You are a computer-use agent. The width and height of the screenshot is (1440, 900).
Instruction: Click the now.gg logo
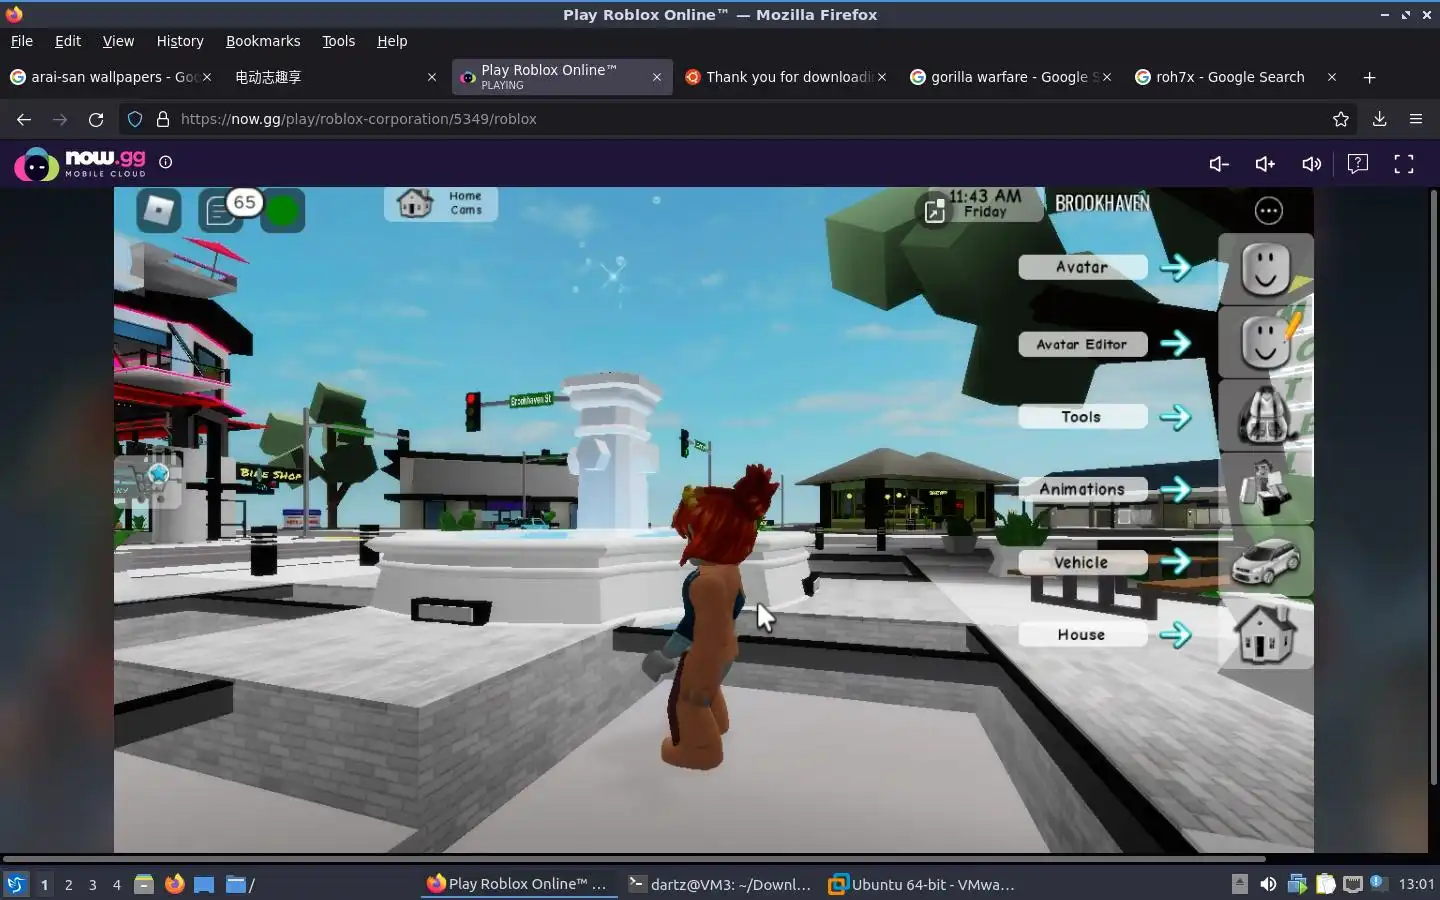click(x=81, y=164)
